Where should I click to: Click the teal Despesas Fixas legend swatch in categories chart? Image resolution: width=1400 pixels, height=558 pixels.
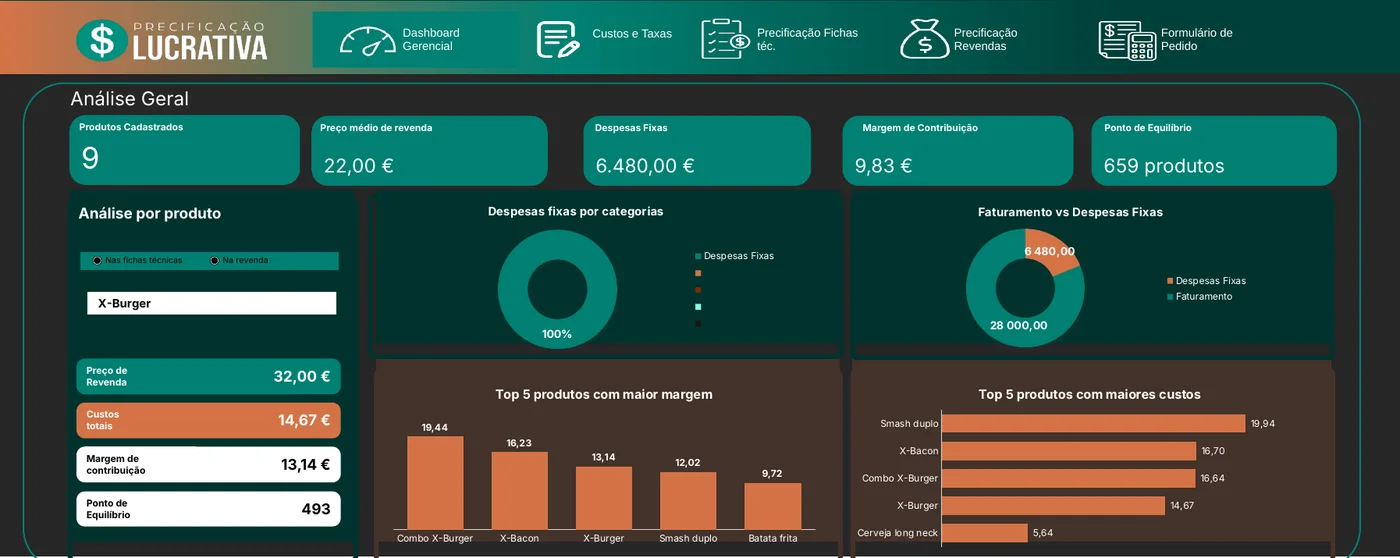coord(698,256)
